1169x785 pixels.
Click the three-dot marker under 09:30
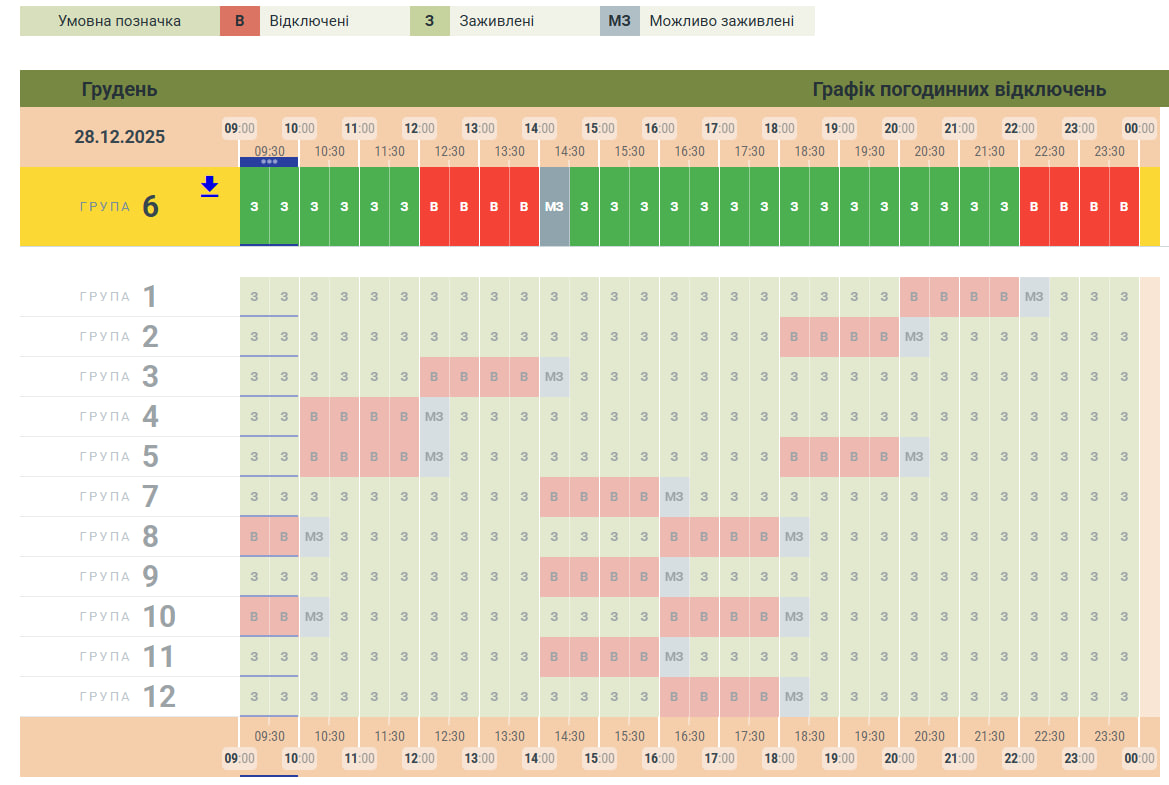coord(269,162)
